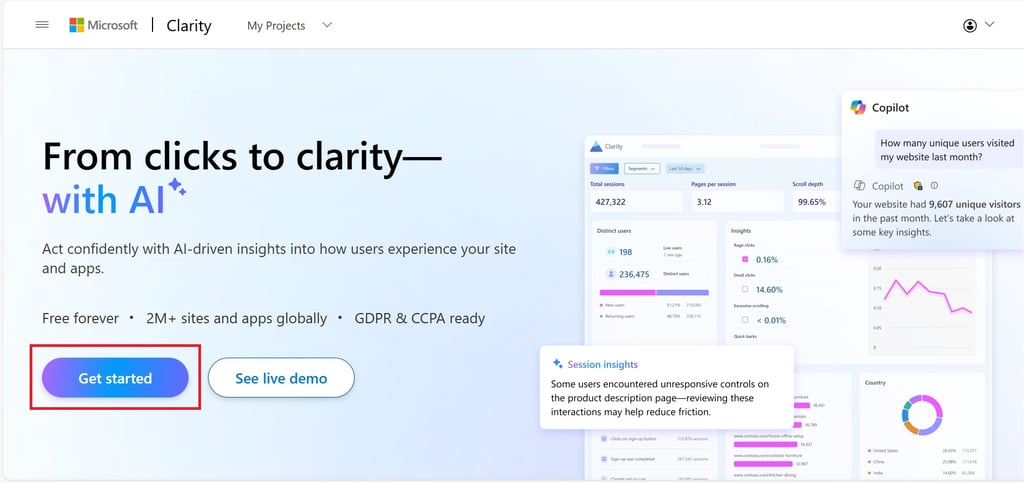Open the Last 30 days dropdown
This screenshot has width=1024, height=483.
685,168
